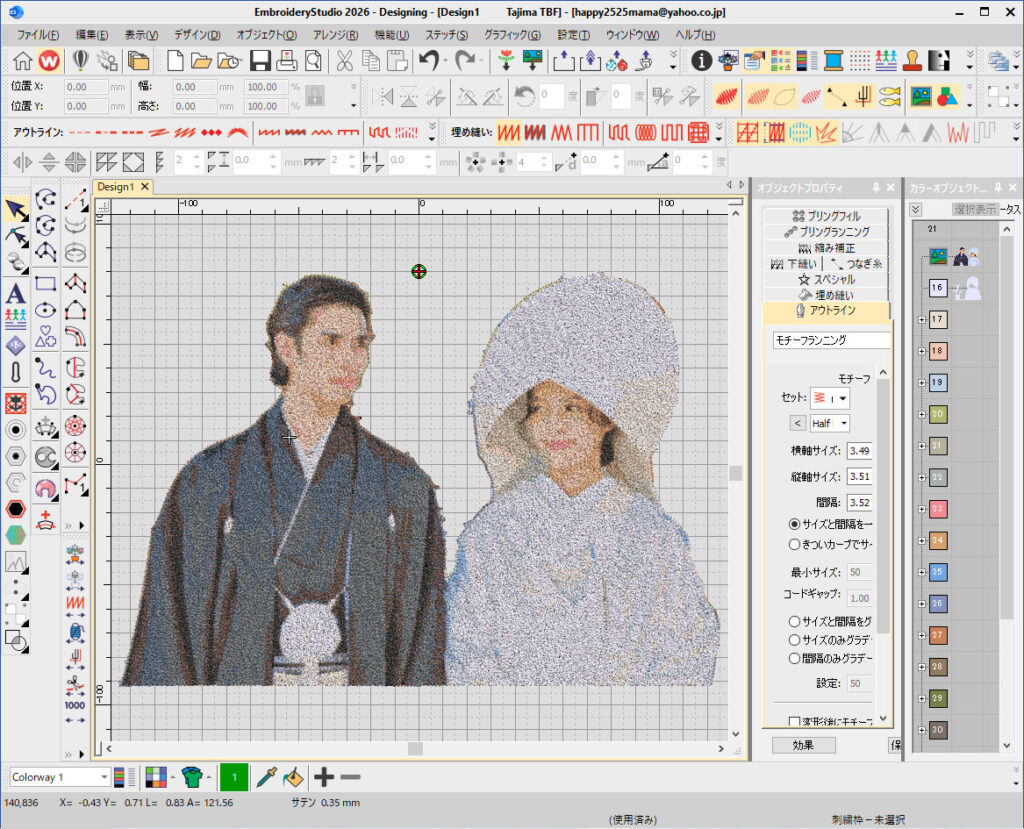Select the arrow selection tool
Image resolution: width=1024 pixels, height=829 pixels.
(x=16, y=210)
